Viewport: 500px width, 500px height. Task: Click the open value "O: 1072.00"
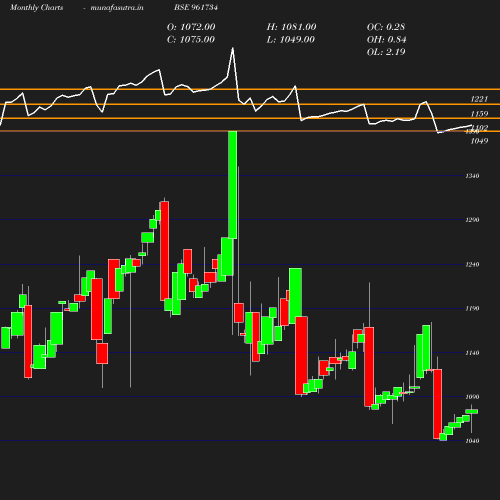(x=191, y=27)
